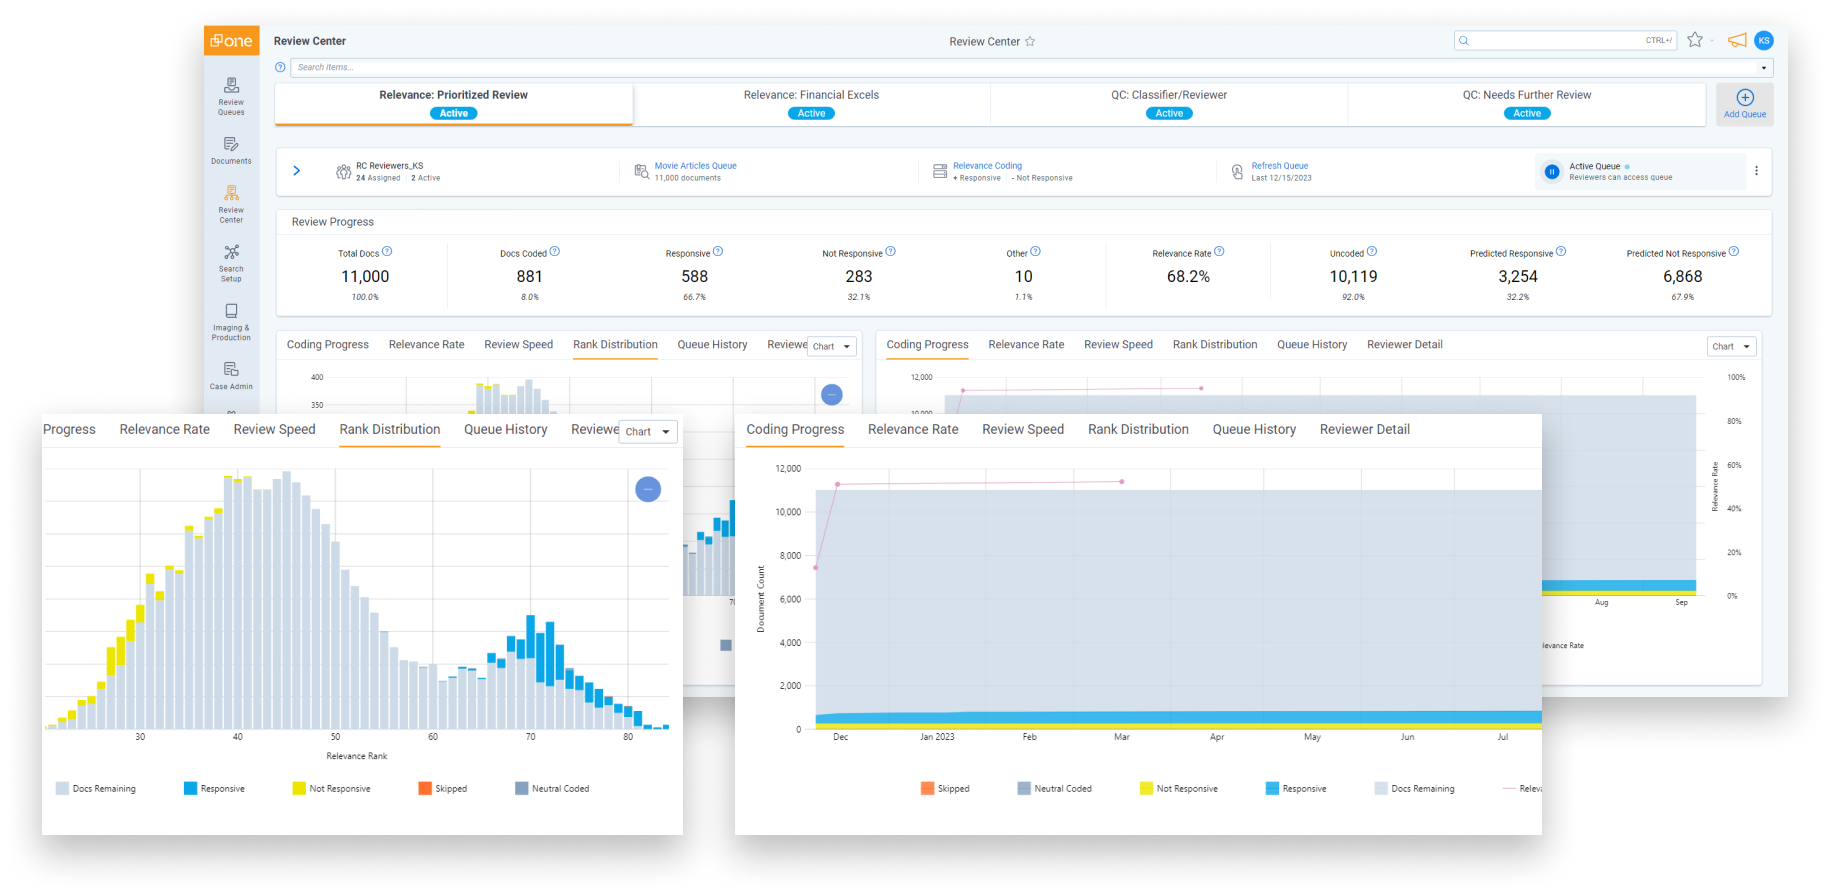Open the KS user avatar menu

click(x=1764, y=40)
